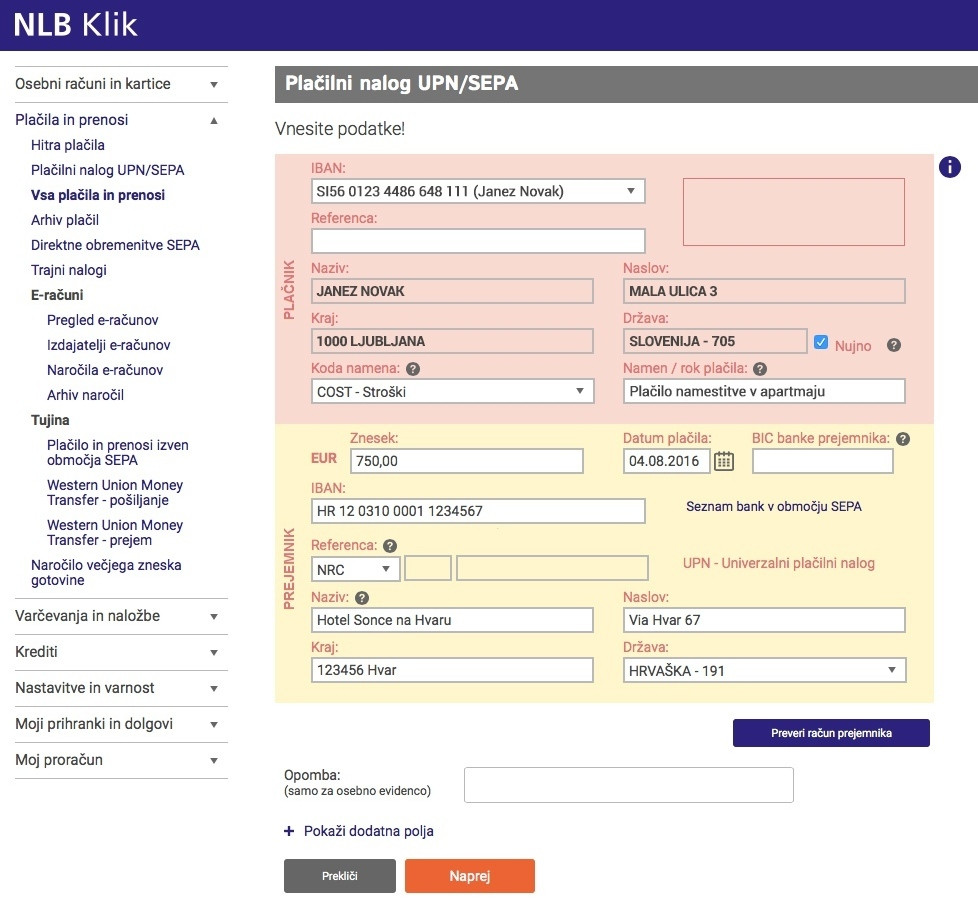Click recipient Kraj field 123456 Hvar
This screenshot has height=905, width=978.
click(x=452, y=670)
